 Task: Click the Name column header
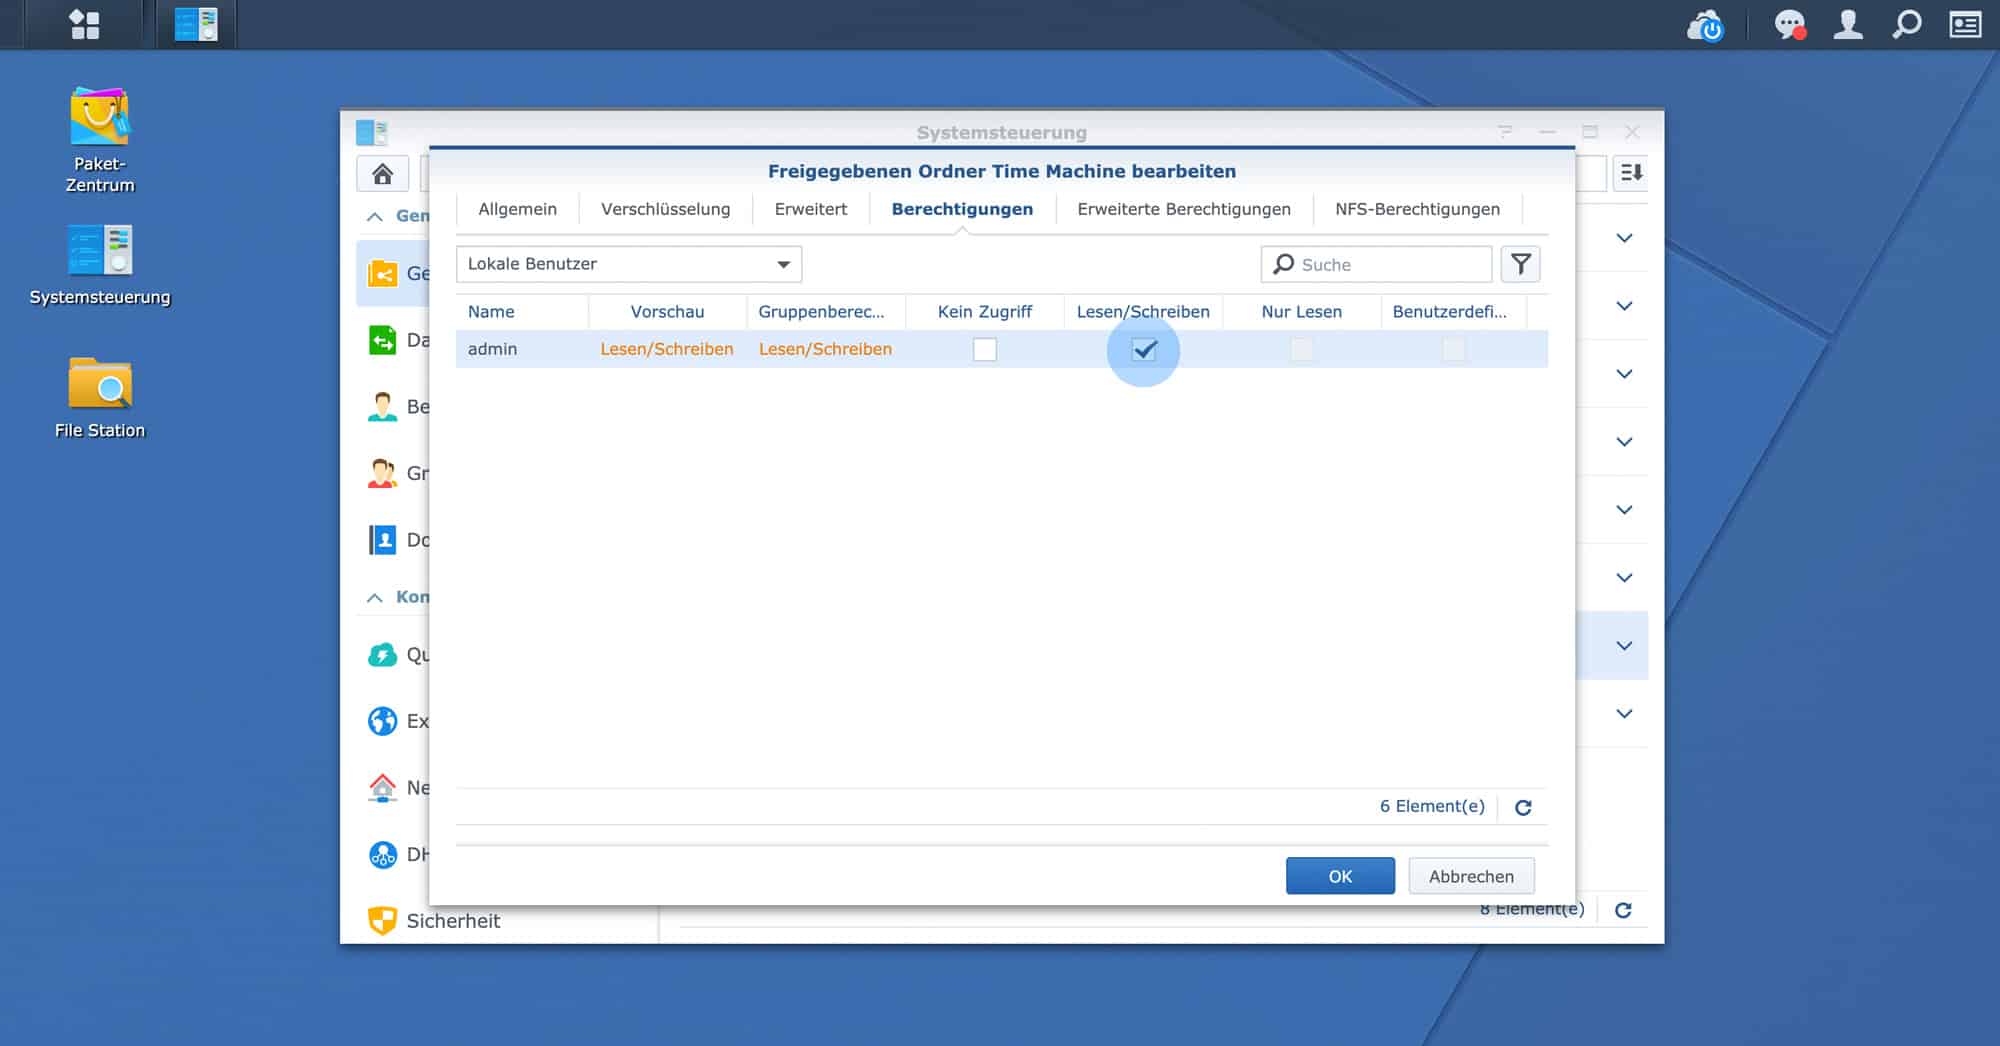(522, 311)
